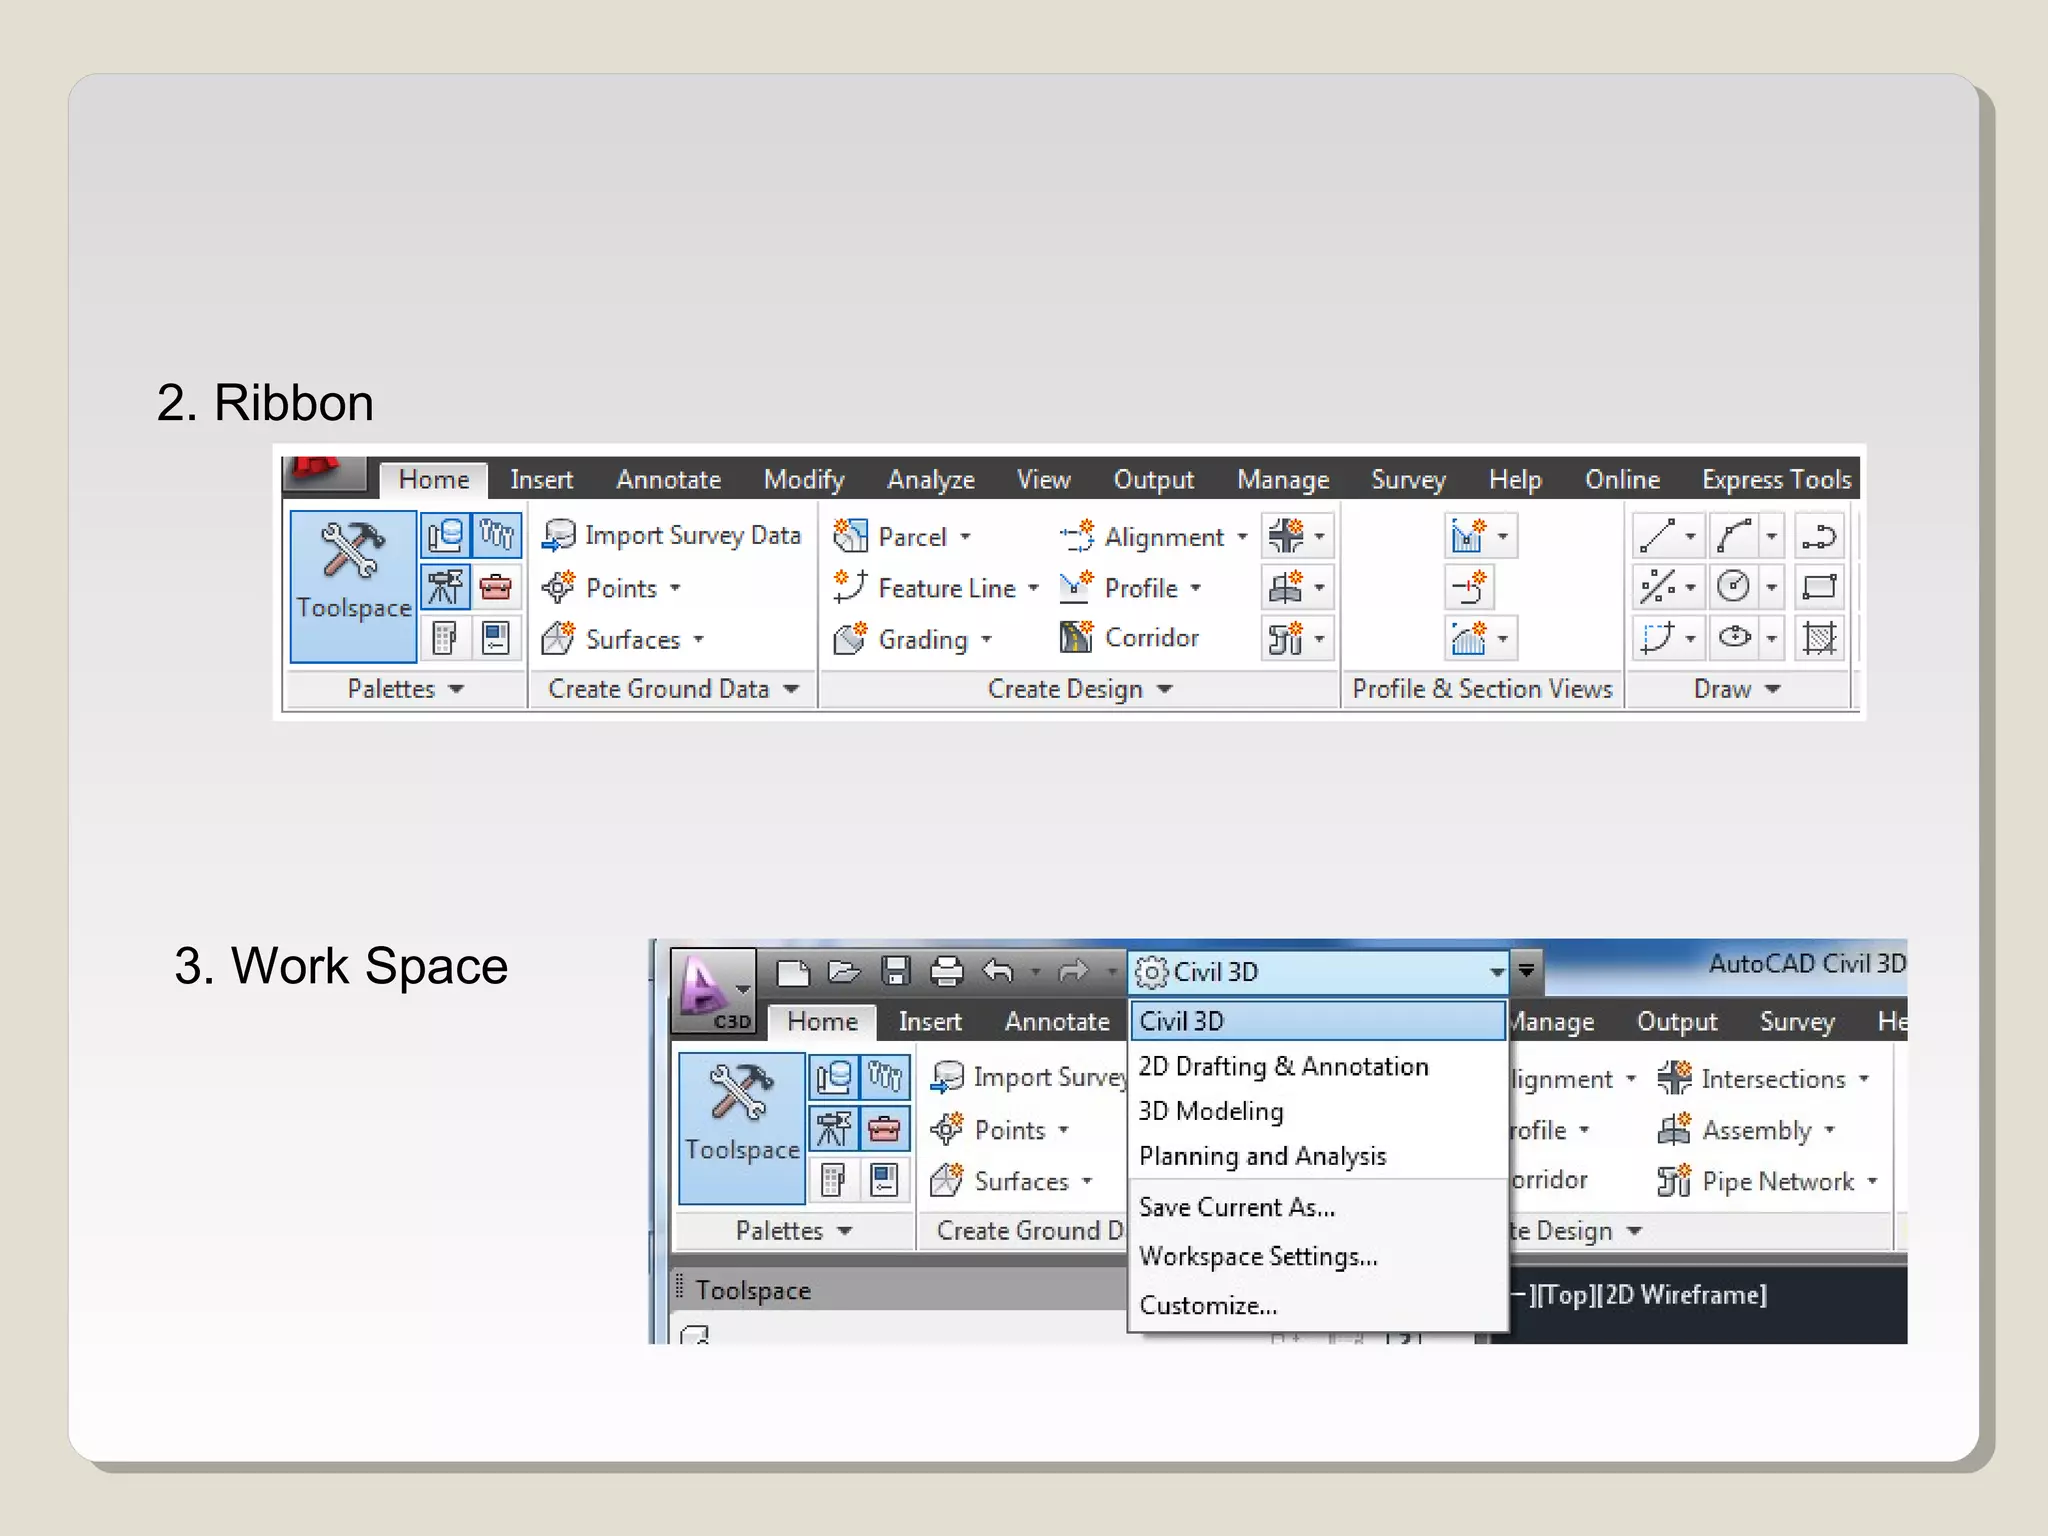2048x1536 pixels.
Task: Expand the Draw panel title
Action: click(1737, 689)
